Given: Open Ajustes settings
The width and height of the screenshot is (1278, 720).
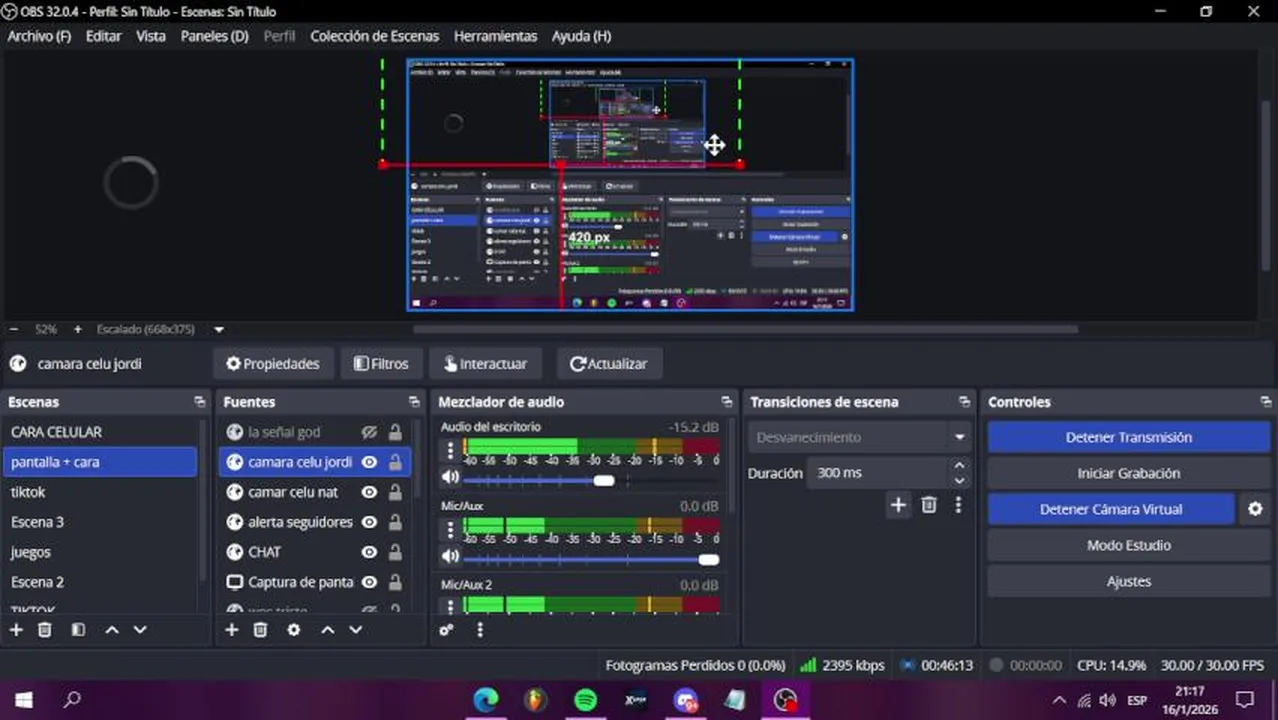Looking at the screenshot, I should click(1128, 581).
